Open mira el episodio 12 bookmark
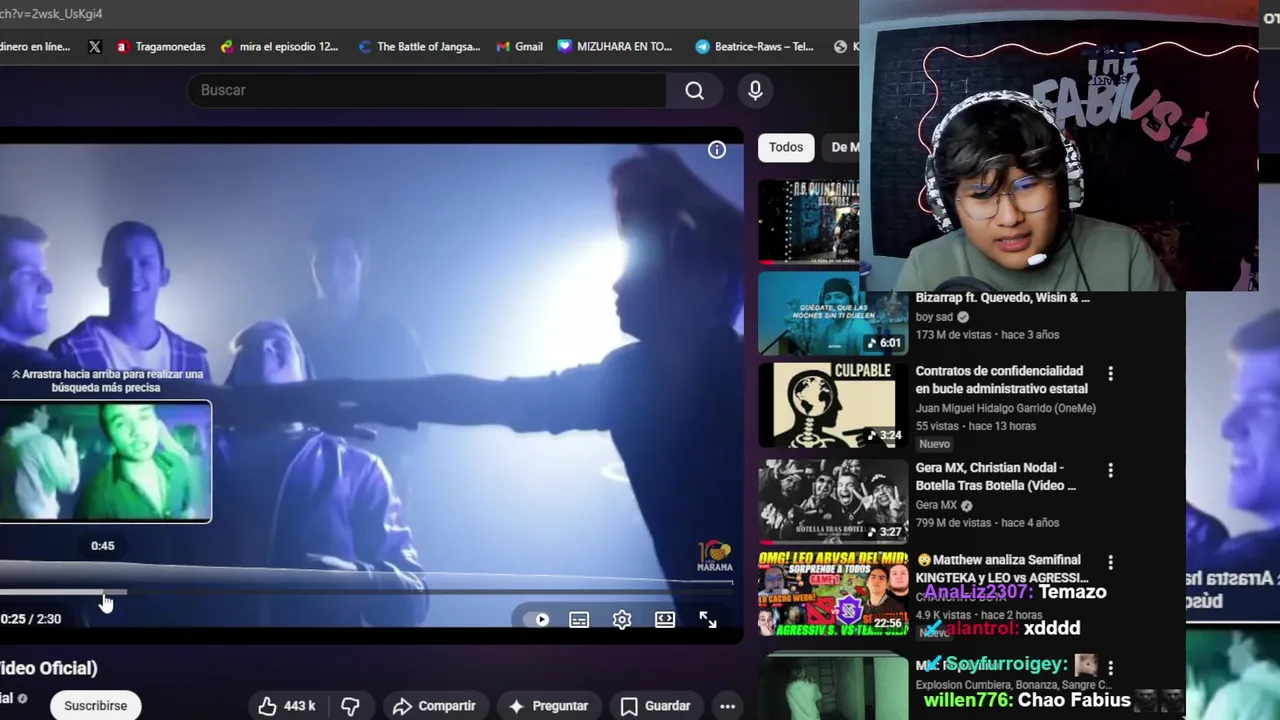This screenshot has height=720, width=1280. tap(280, 46)
